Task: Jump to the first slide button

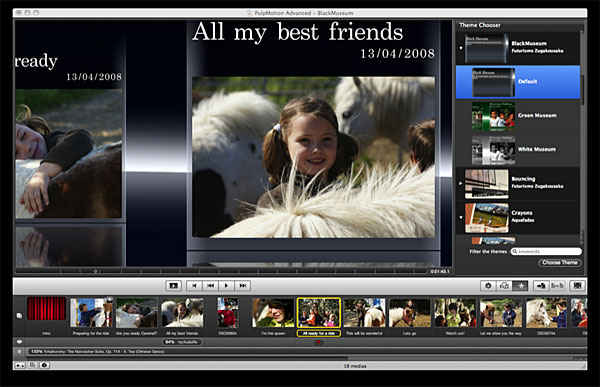Action: coord(194,286)
